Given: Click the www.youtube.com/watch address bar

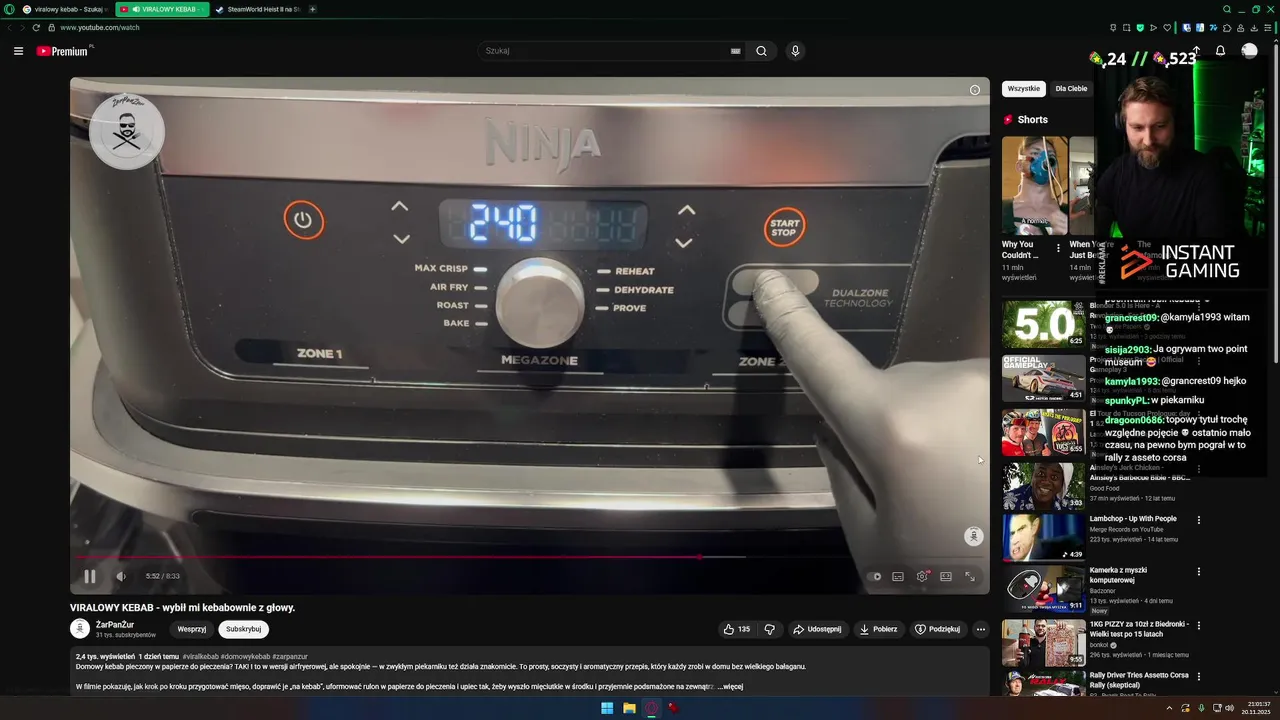Looking at the screenshot, I should click(100, 28).
